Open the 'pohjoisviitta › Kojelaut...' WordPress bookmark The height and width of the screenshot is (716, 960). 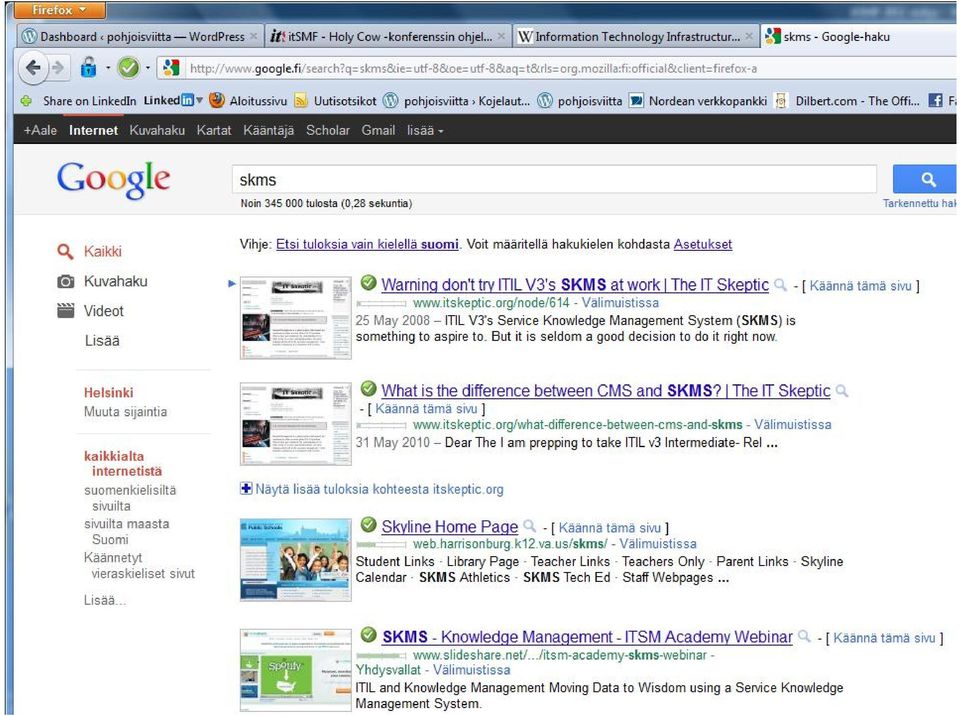[x=457, y=101]
